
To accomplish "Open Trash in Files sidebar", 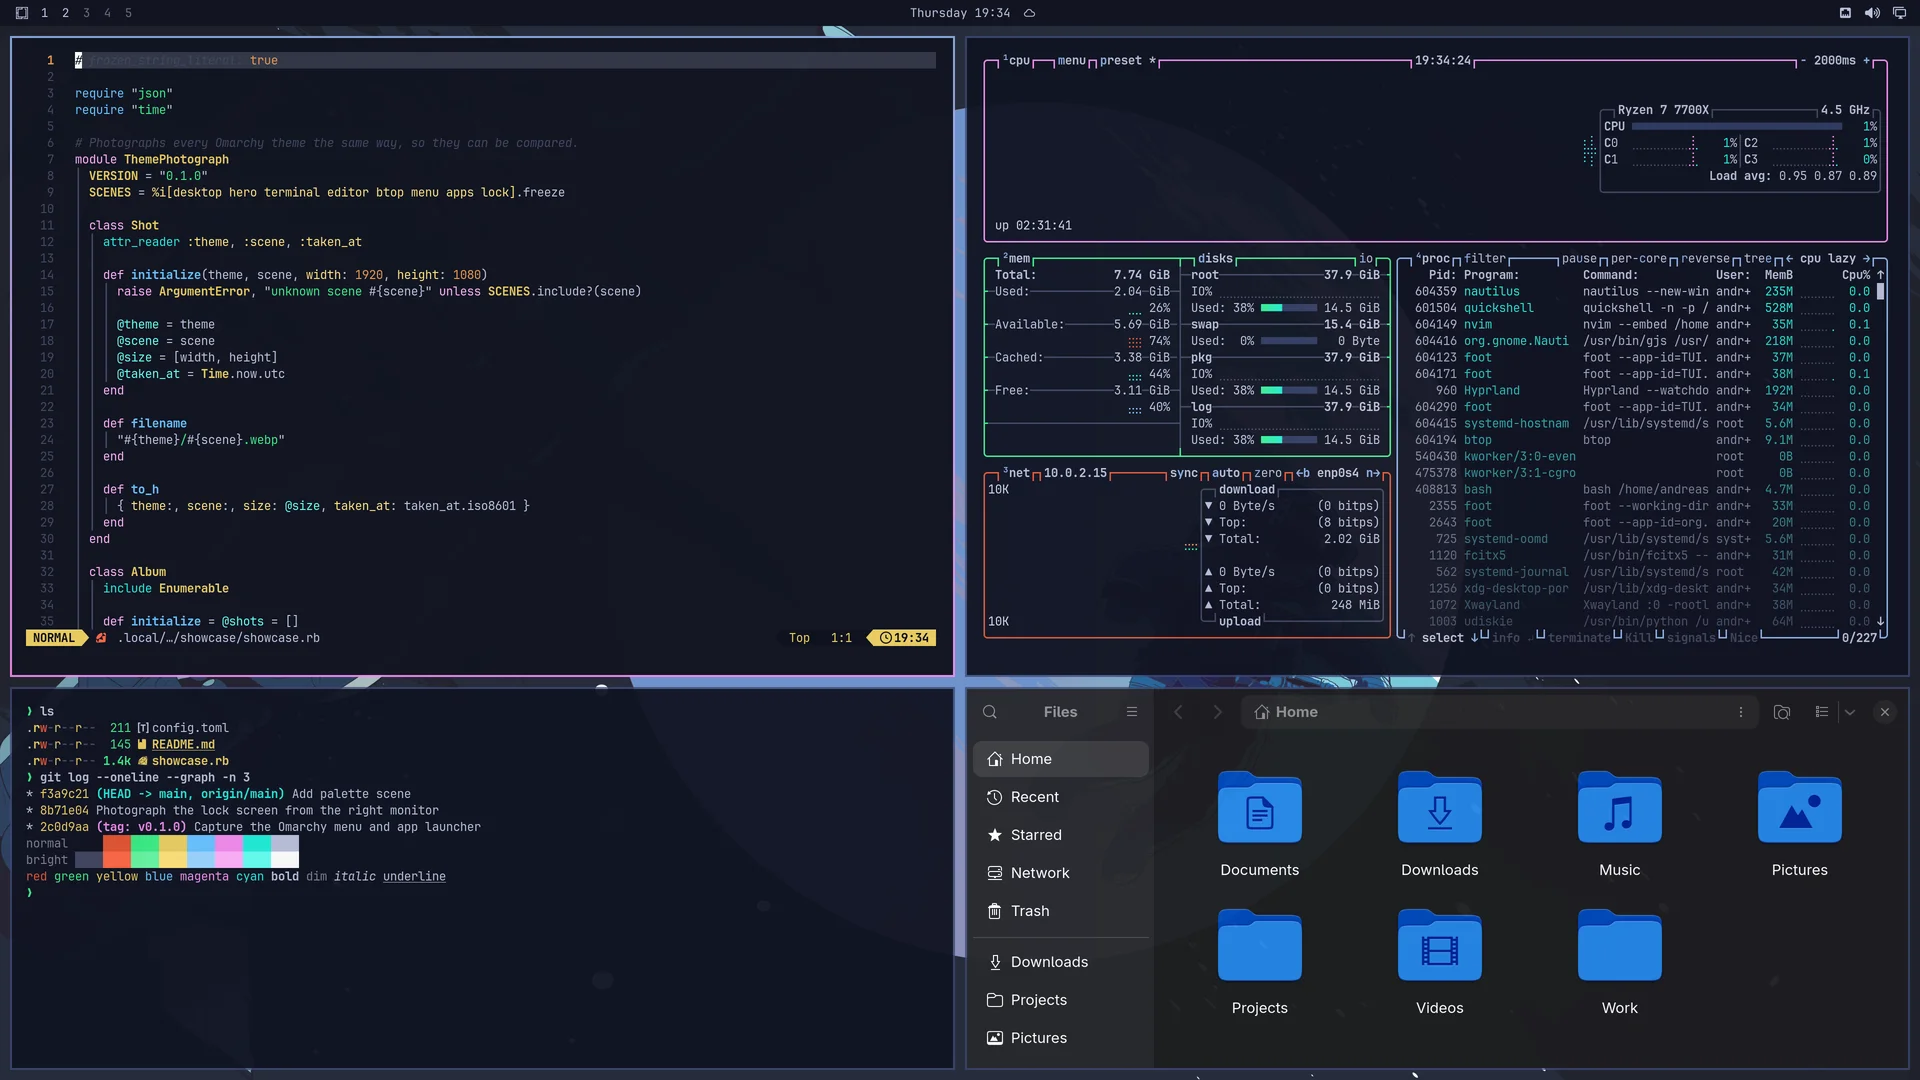I will [1061, 911].
